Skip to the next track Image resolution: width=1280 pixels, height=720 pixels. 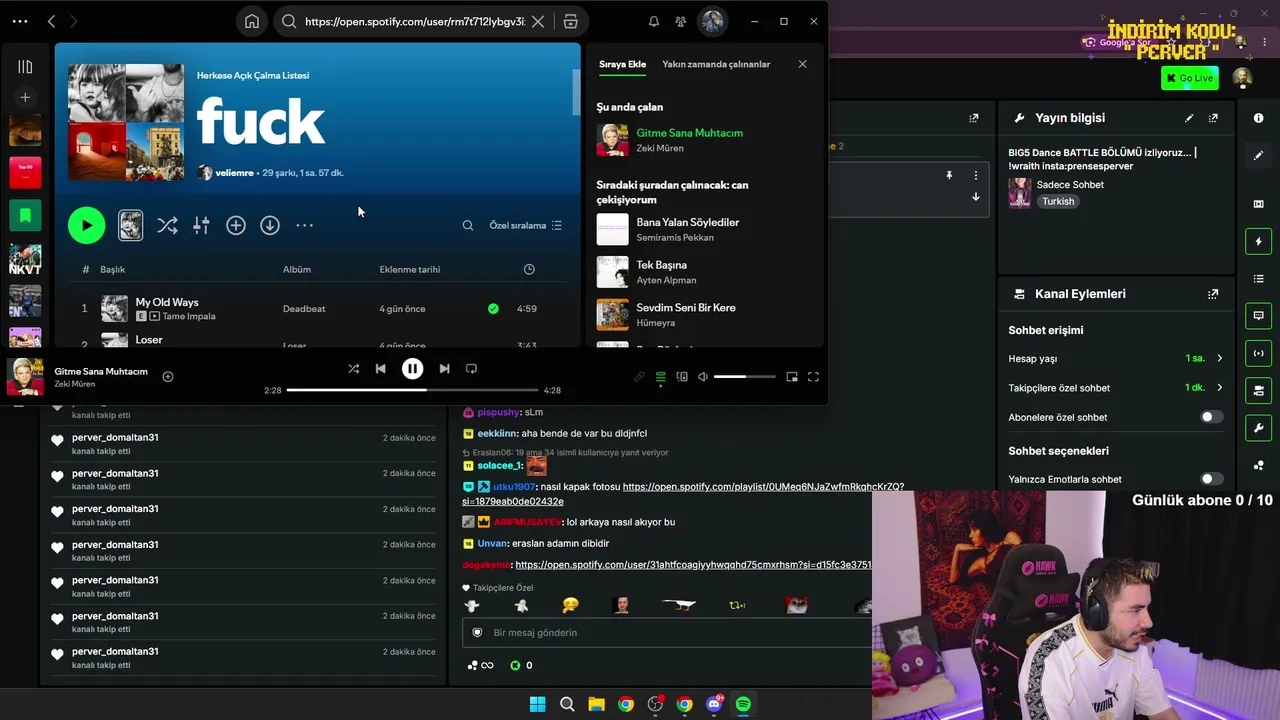(444, 369)
